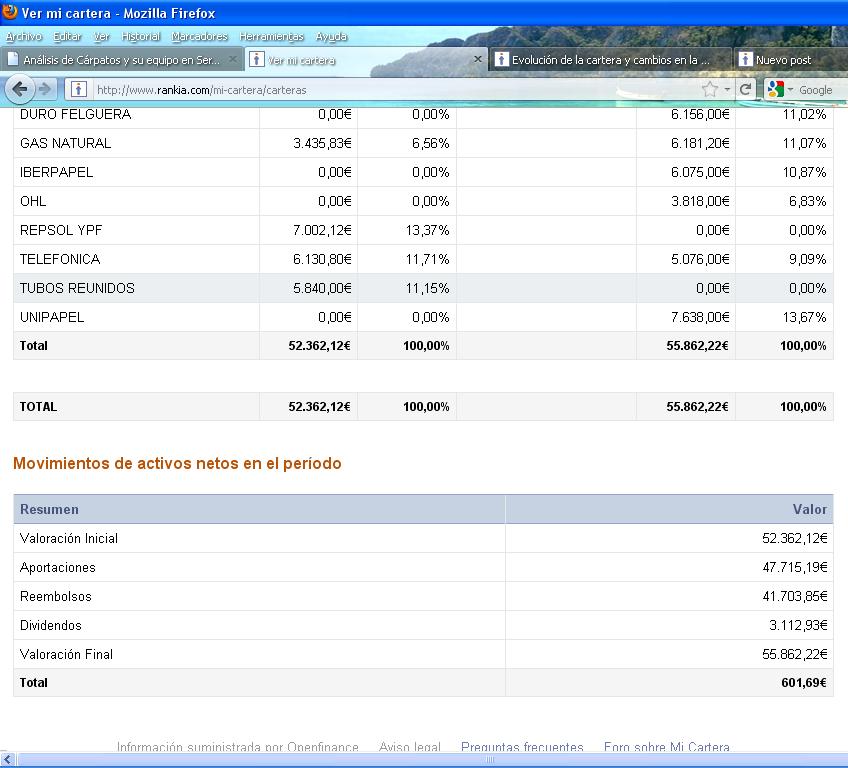The width and height of the screenshot is (848, 768).
Task: Bookmark this page with the star icon
Action: click(x=709, y=89)
